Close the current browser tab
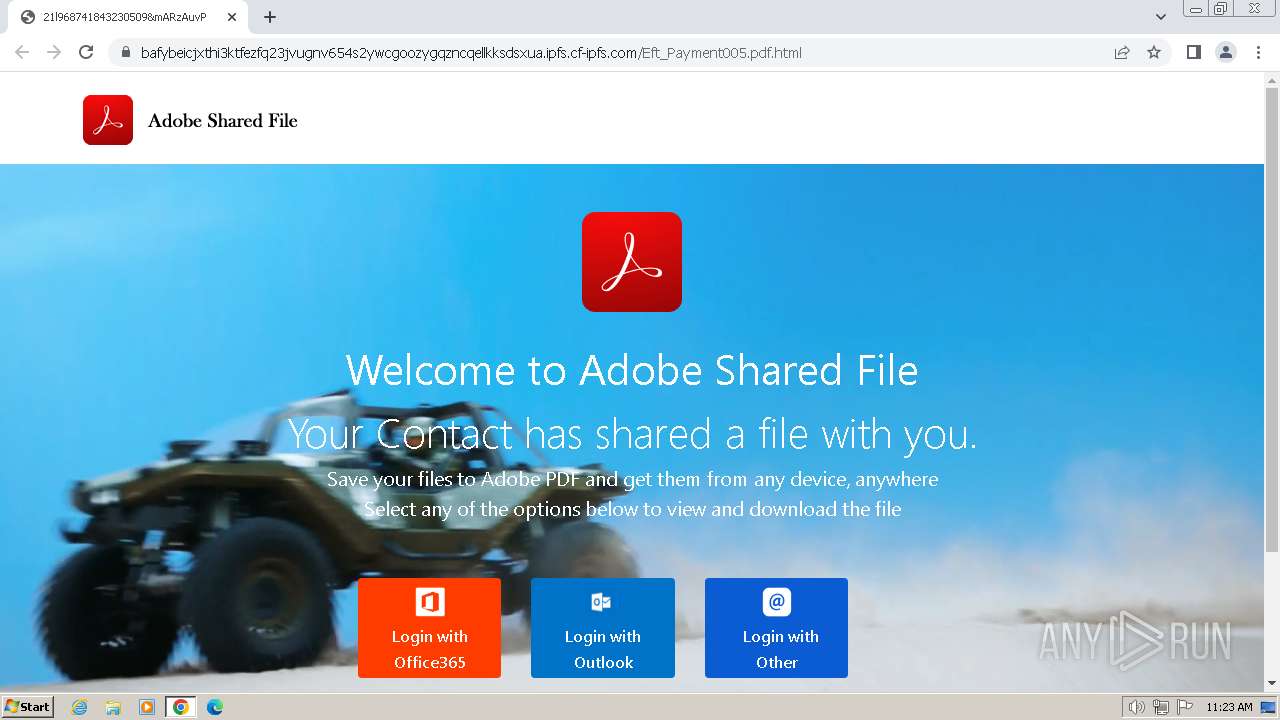Image resolution: width=1280 pixels, height=720 pixels. click(x=232, y=17)
